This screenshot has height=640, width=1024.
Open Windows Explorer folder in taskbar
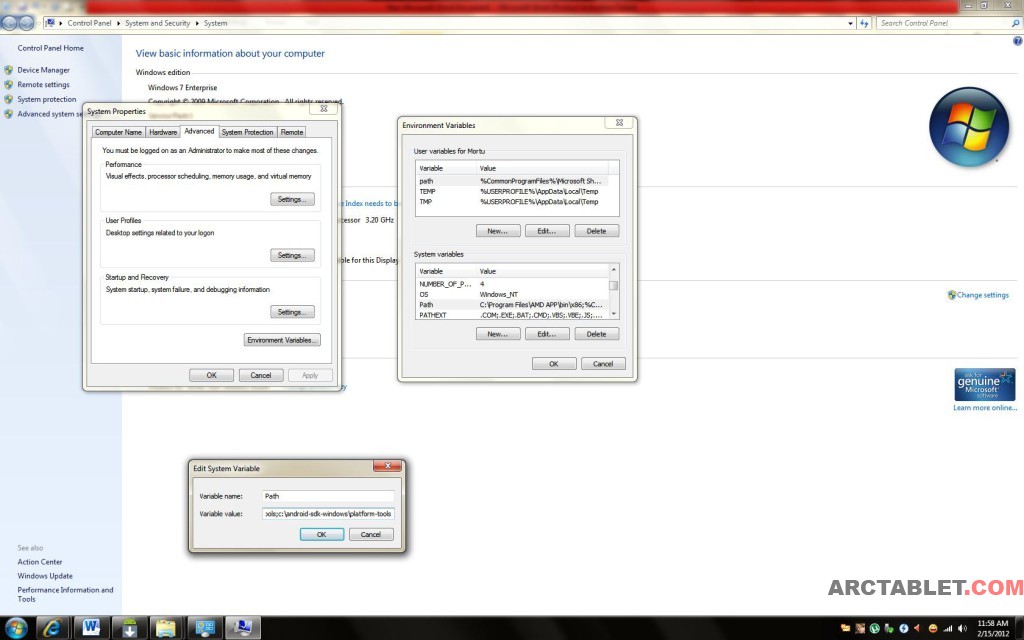point(167,628)
